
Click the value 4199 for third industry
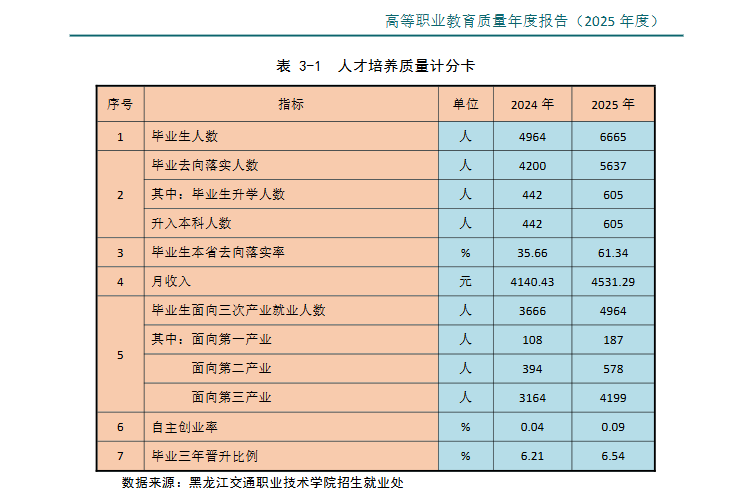613,398
